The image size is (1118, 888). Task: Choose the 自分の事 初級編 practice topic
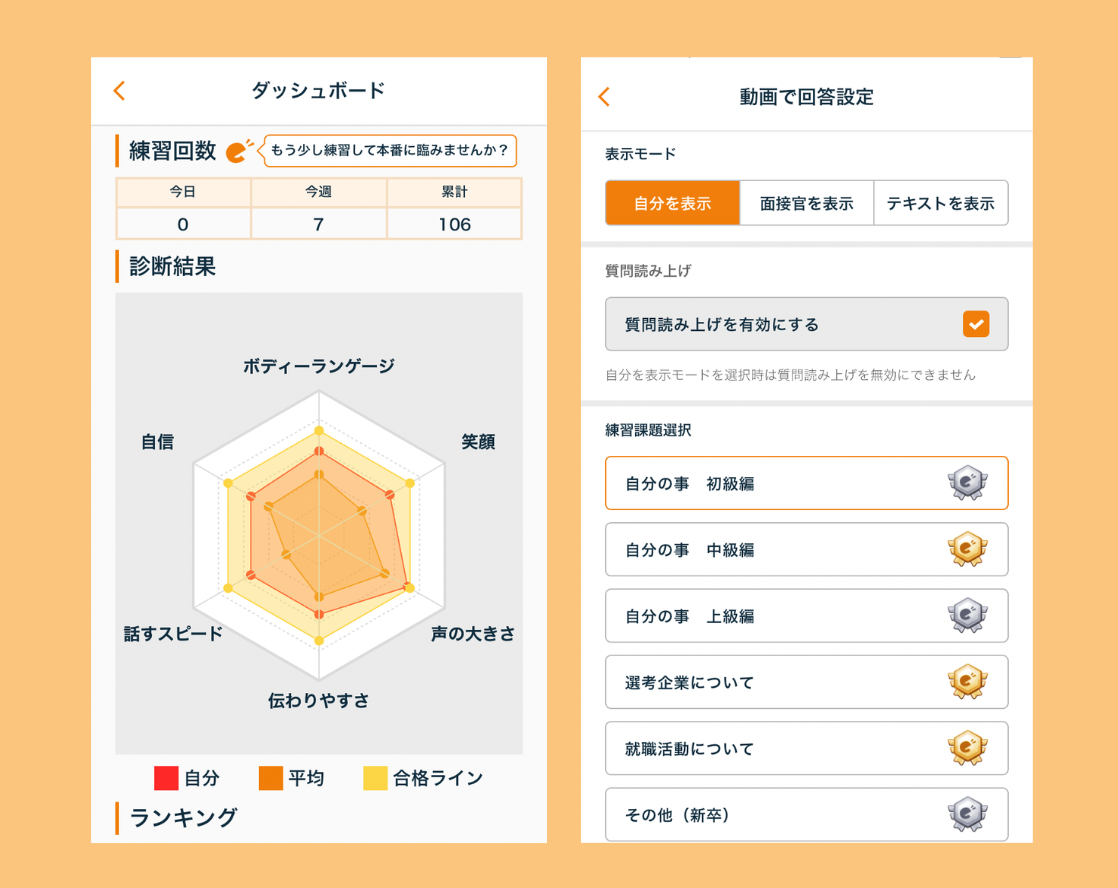pos(770,484)
